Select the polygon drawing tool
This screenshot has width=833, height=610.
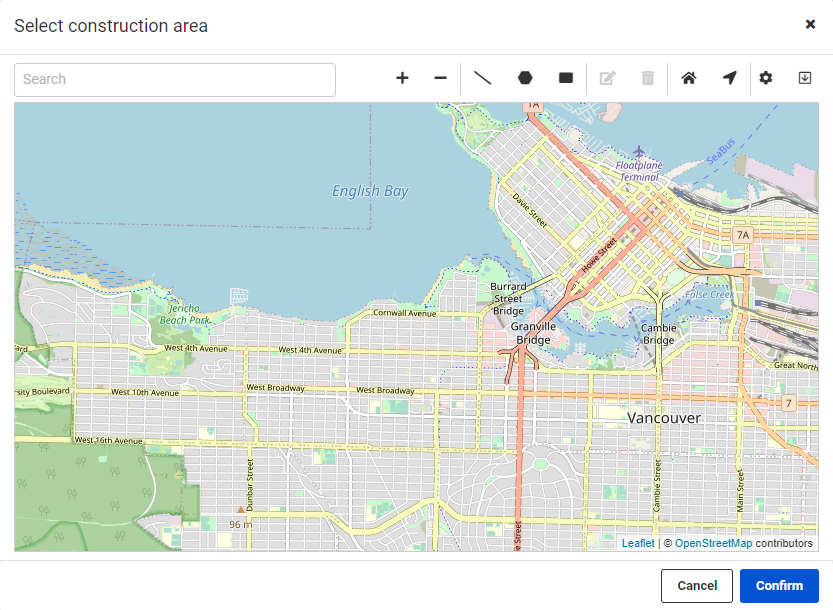point(524,77)
